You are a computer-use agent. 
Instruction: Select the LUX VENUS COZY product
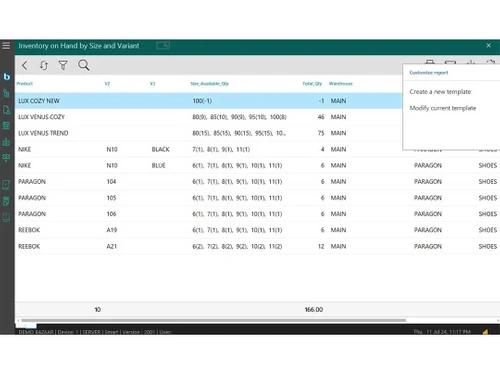[41, 117]
